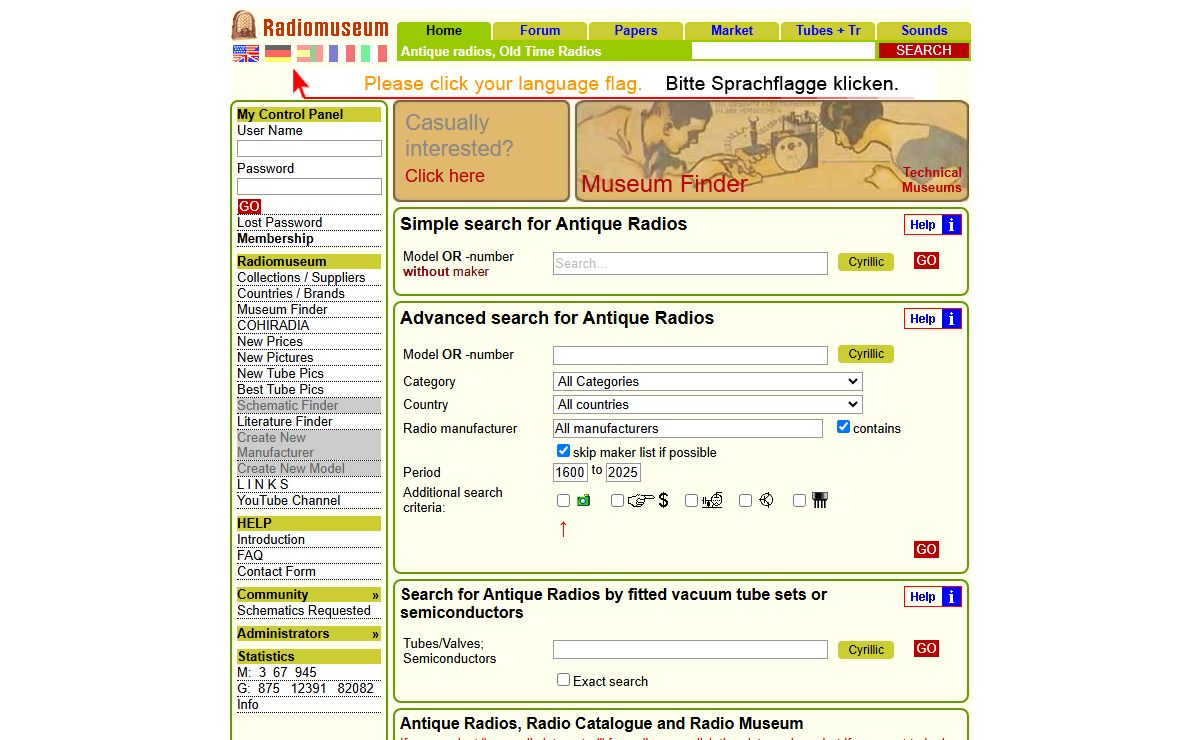The height and width of the screenshot is (740, 1200).
Task: Switch to the Papers tab
Action: coord(636,31)
